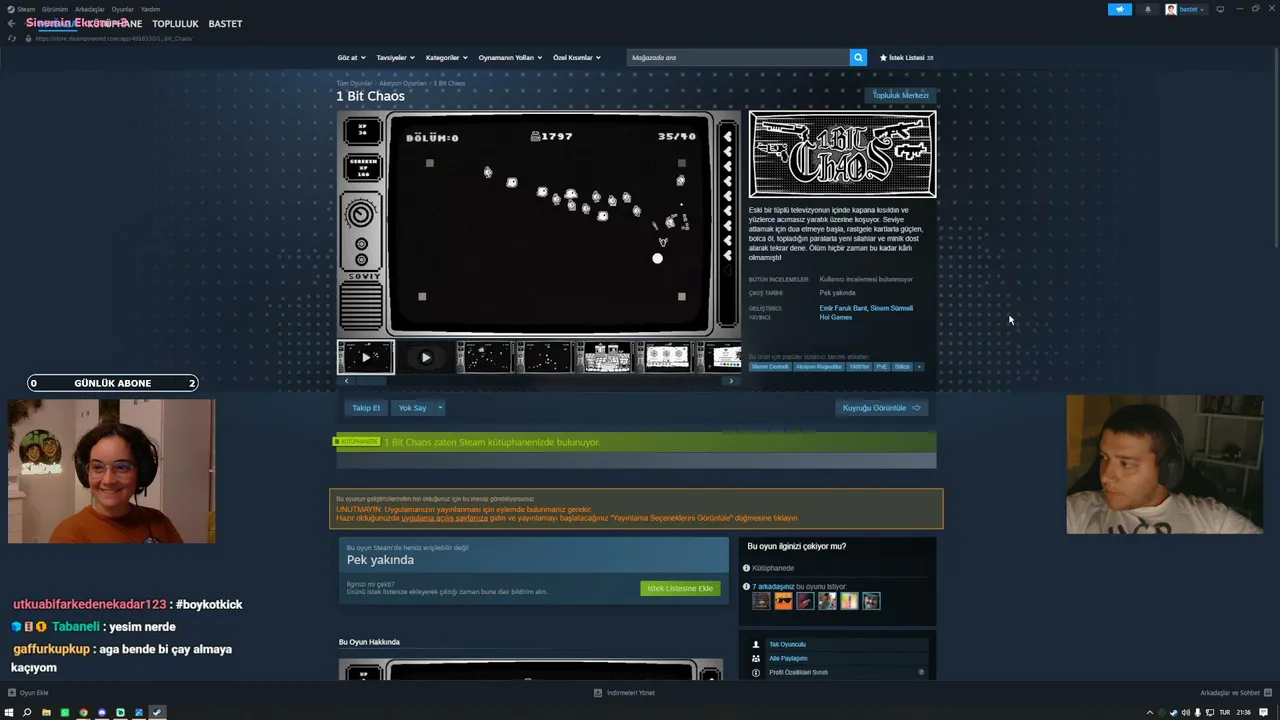This screenshot has width=1280, height=720.
Task: Click Oyun Ekle at bottom left
Action: coord(28,693)
